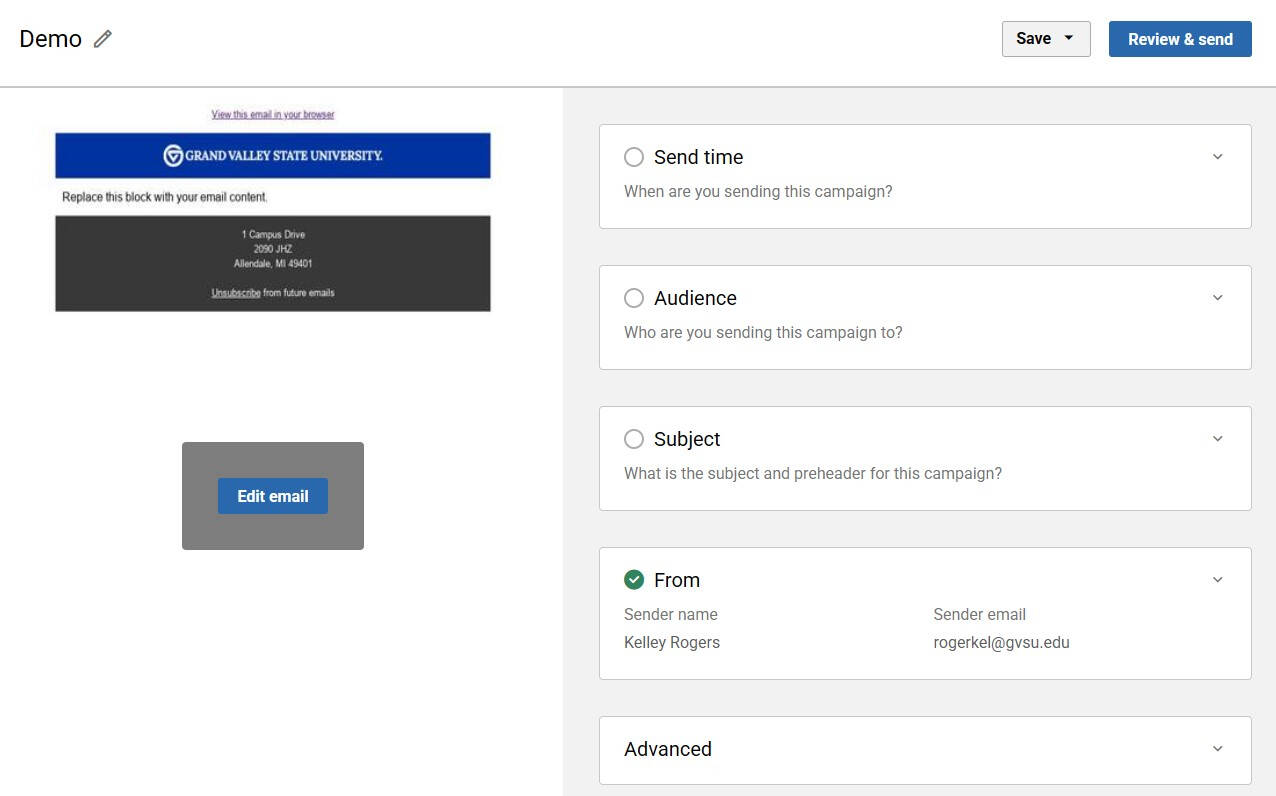Expand the From section chevron
This screenshot has height=796, width=1276.
(1217, 580)
